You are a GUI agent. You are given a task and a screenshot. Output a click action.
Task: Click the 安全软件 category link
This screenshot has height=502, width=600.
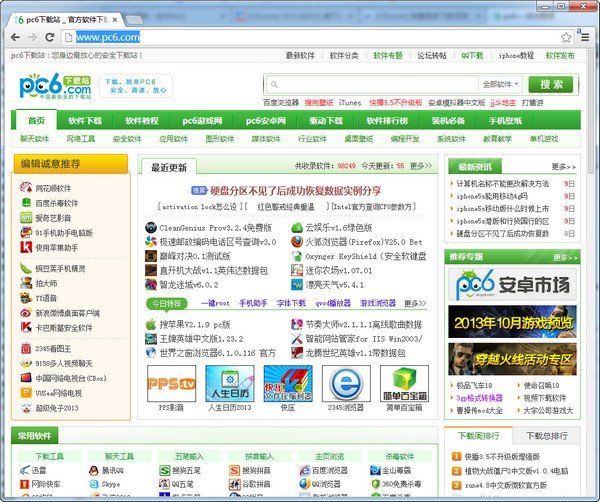[127, 139]
